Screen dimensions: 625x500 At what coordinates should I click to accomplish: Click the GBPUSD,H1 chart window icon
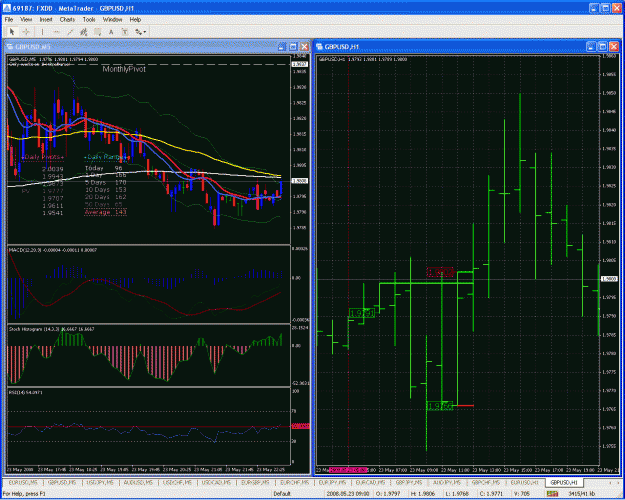[320, 47]
